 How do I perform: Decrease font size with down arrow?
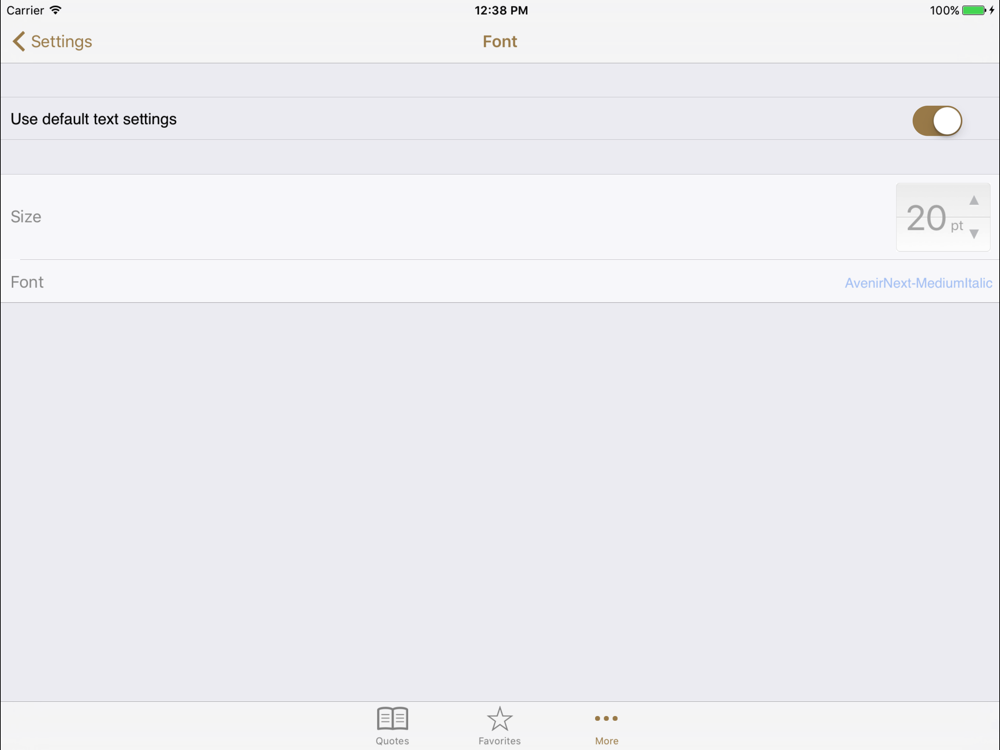pyautogui.click(x=974, y=234)
